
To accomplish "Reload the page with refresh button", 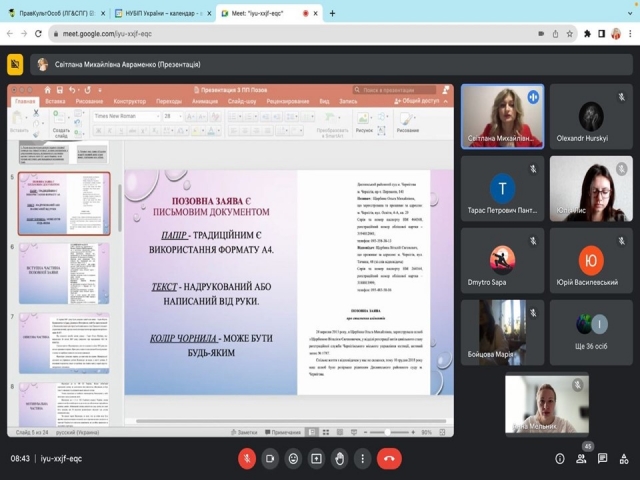I will (36, 34).
